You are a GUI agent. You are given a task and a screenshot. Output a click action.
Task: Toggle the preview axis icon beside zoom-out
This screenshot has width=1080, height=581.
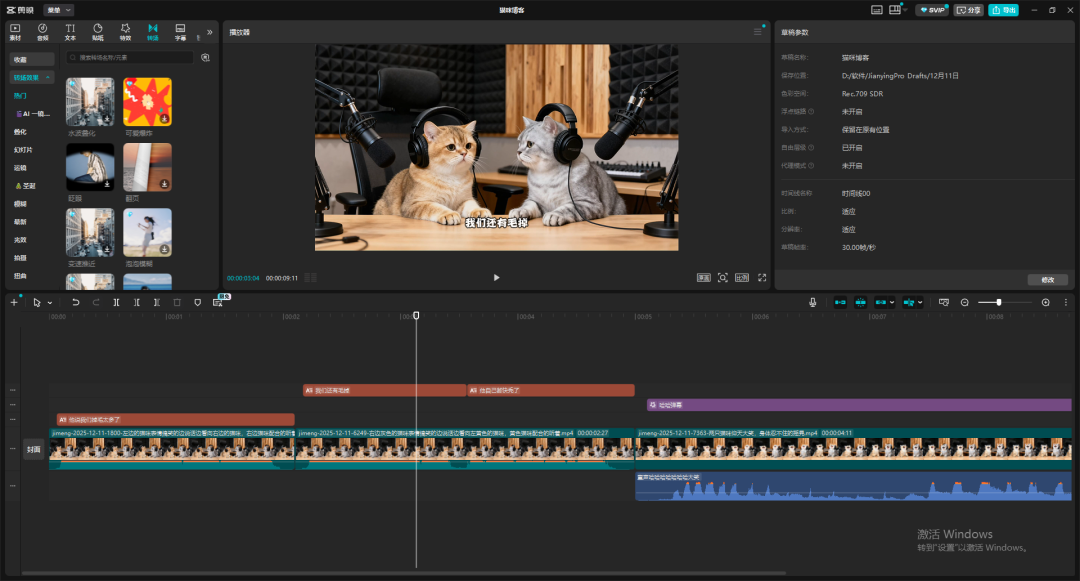943,302
